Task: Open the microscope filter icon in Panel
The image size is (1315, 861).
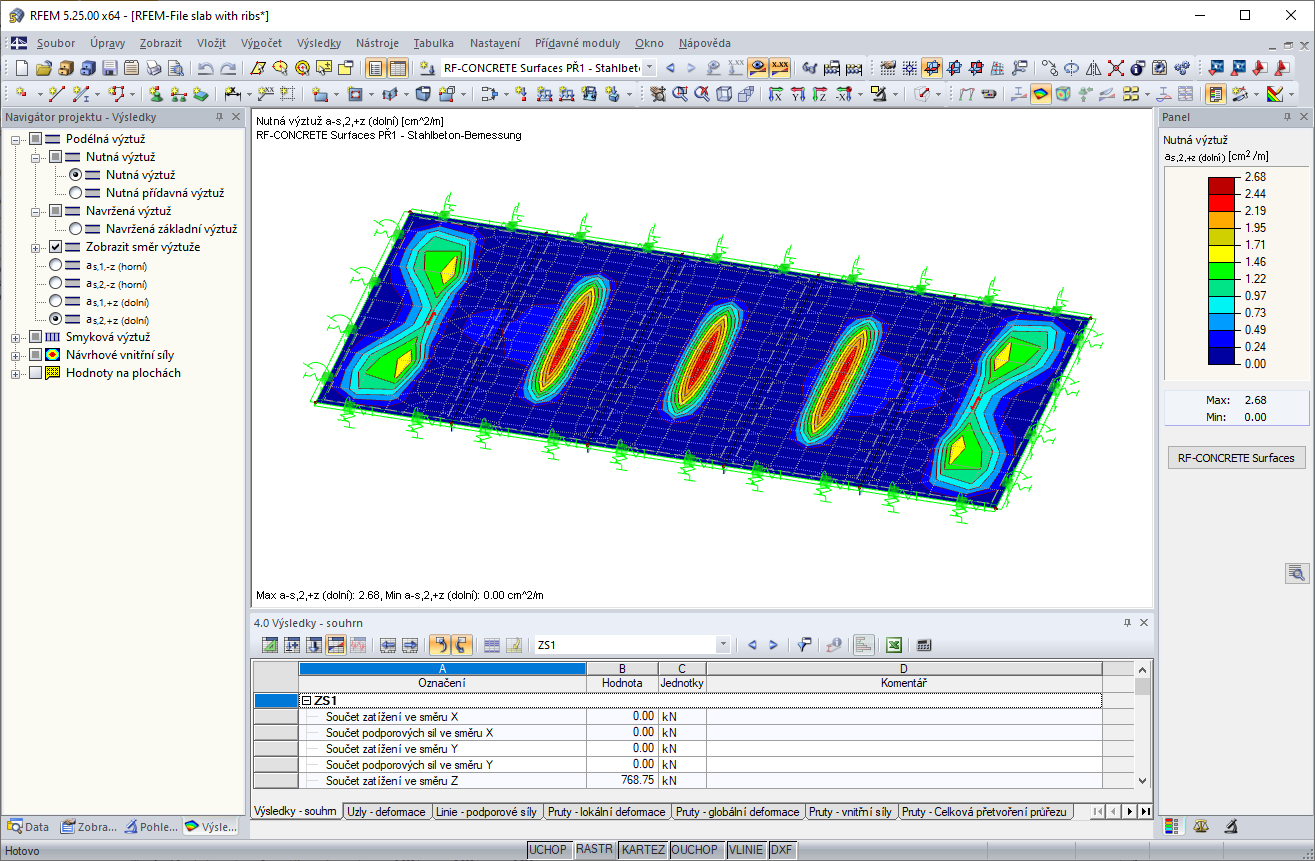Action: coord(1231,827)
